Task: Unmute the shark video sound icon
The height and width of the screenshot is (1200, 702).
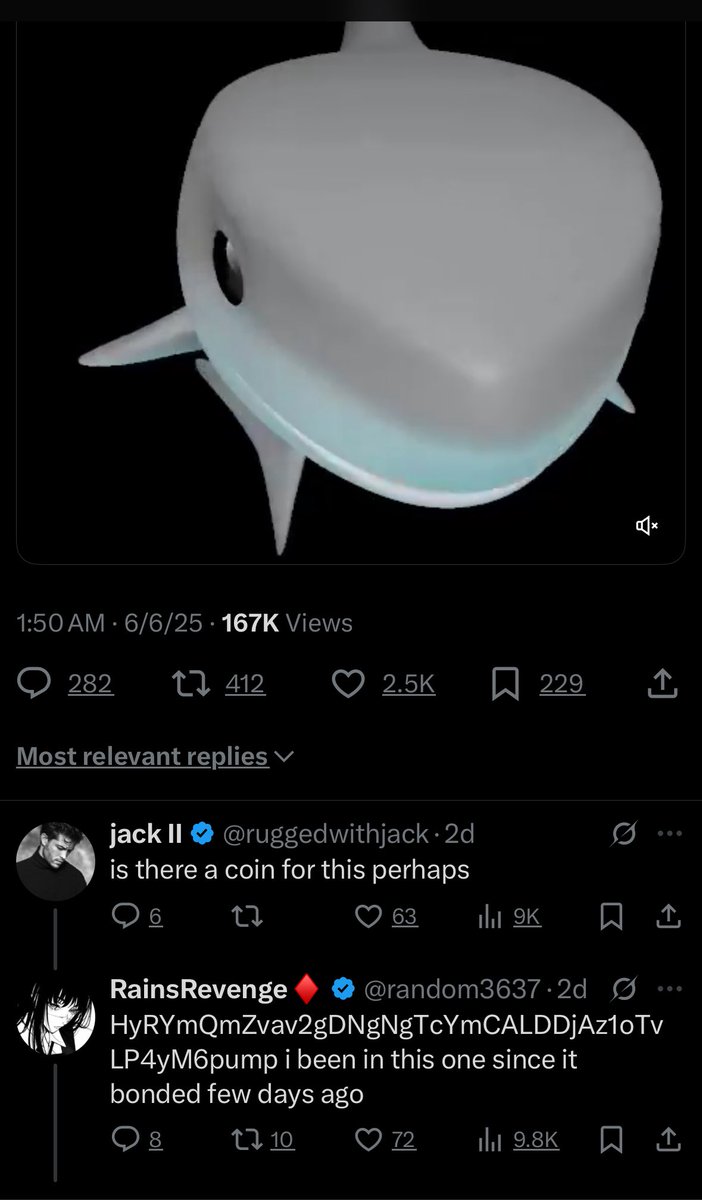Action: 647,525
